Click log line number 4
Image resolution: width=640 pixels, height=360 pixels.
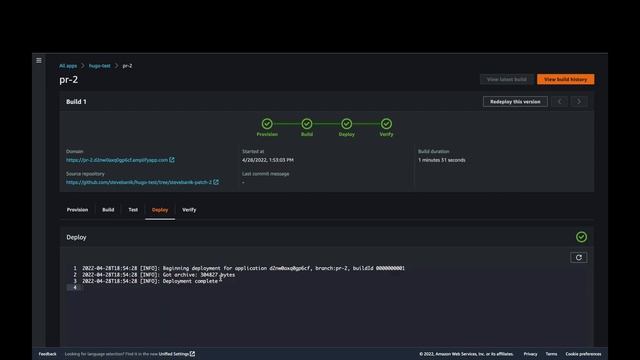point(75,288)
